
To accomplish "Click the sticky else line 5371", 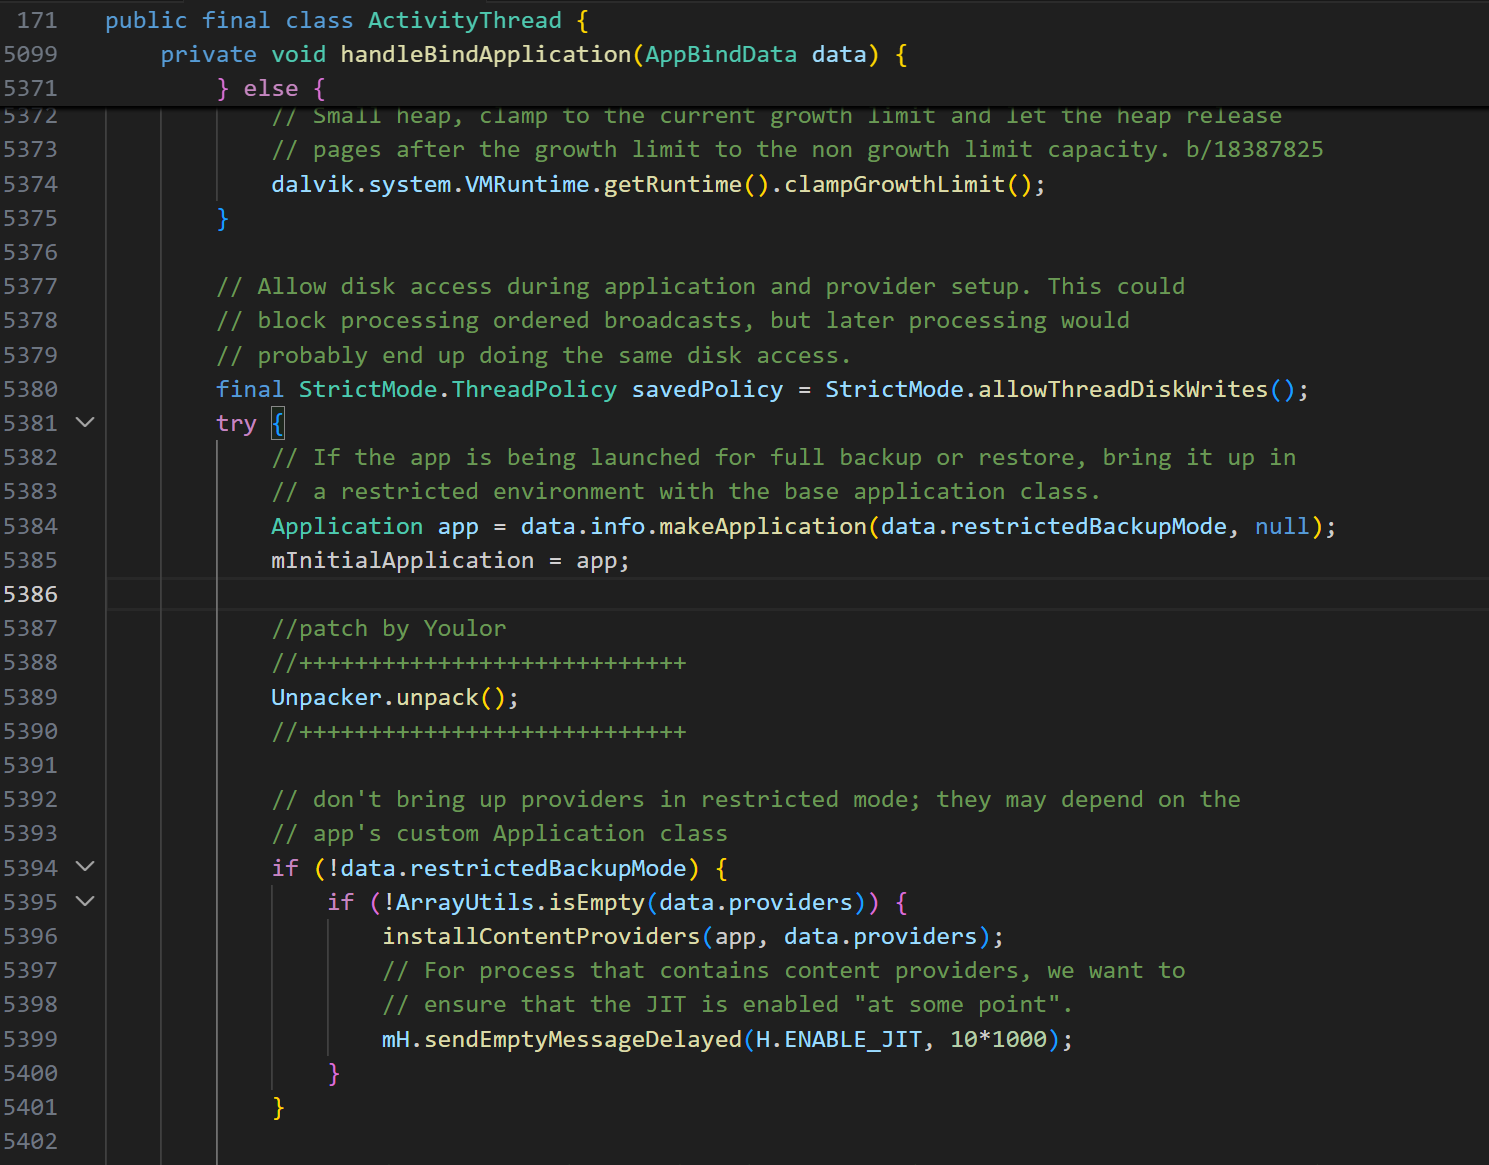I will pyautogui.click(x=270, y=89).
